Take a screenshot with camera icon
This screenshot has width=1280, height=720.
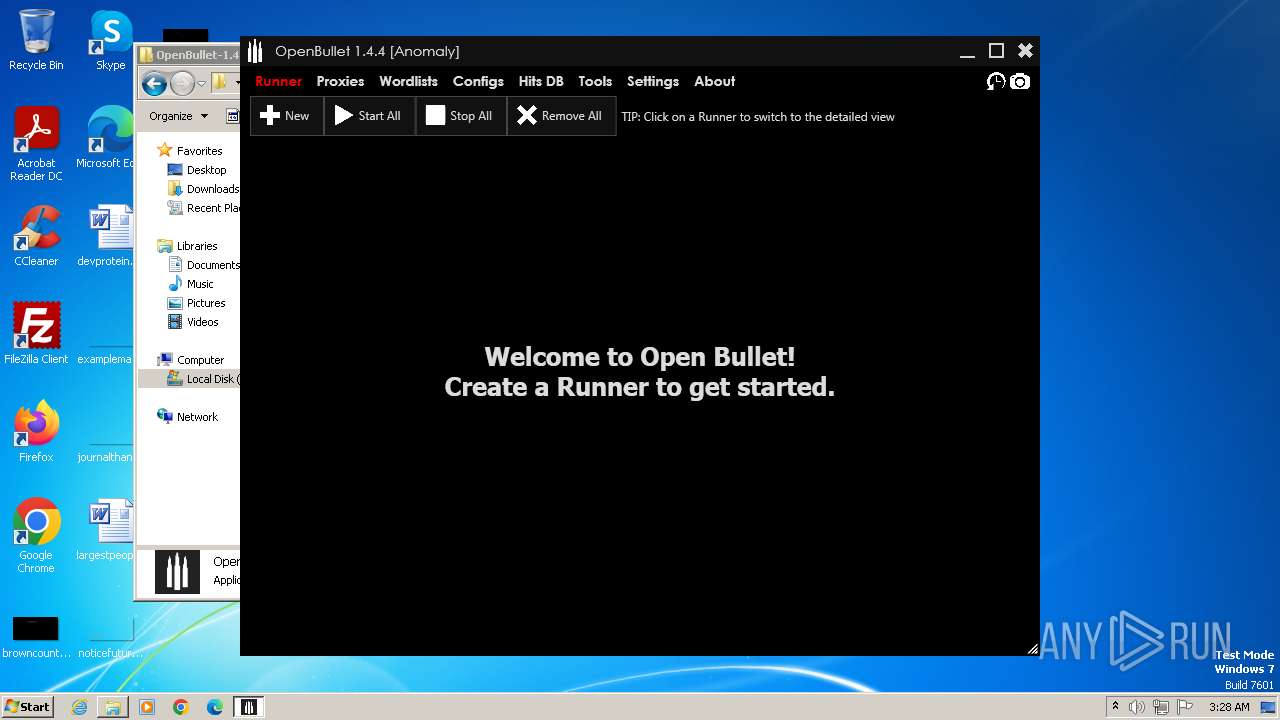pyautogui.click(x=1019, y=82)
